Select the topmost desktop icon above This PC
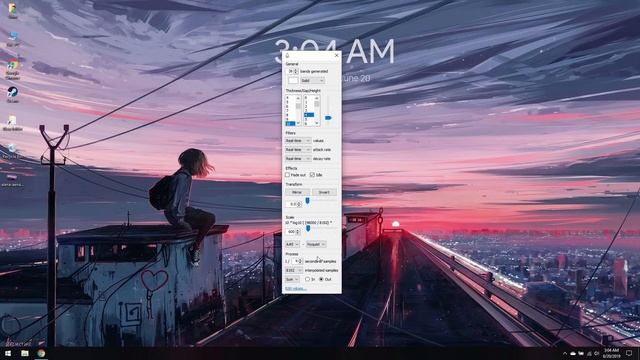The width and height of the screenshot is (640, 360). pyautogui.click(x=13, y=11)
